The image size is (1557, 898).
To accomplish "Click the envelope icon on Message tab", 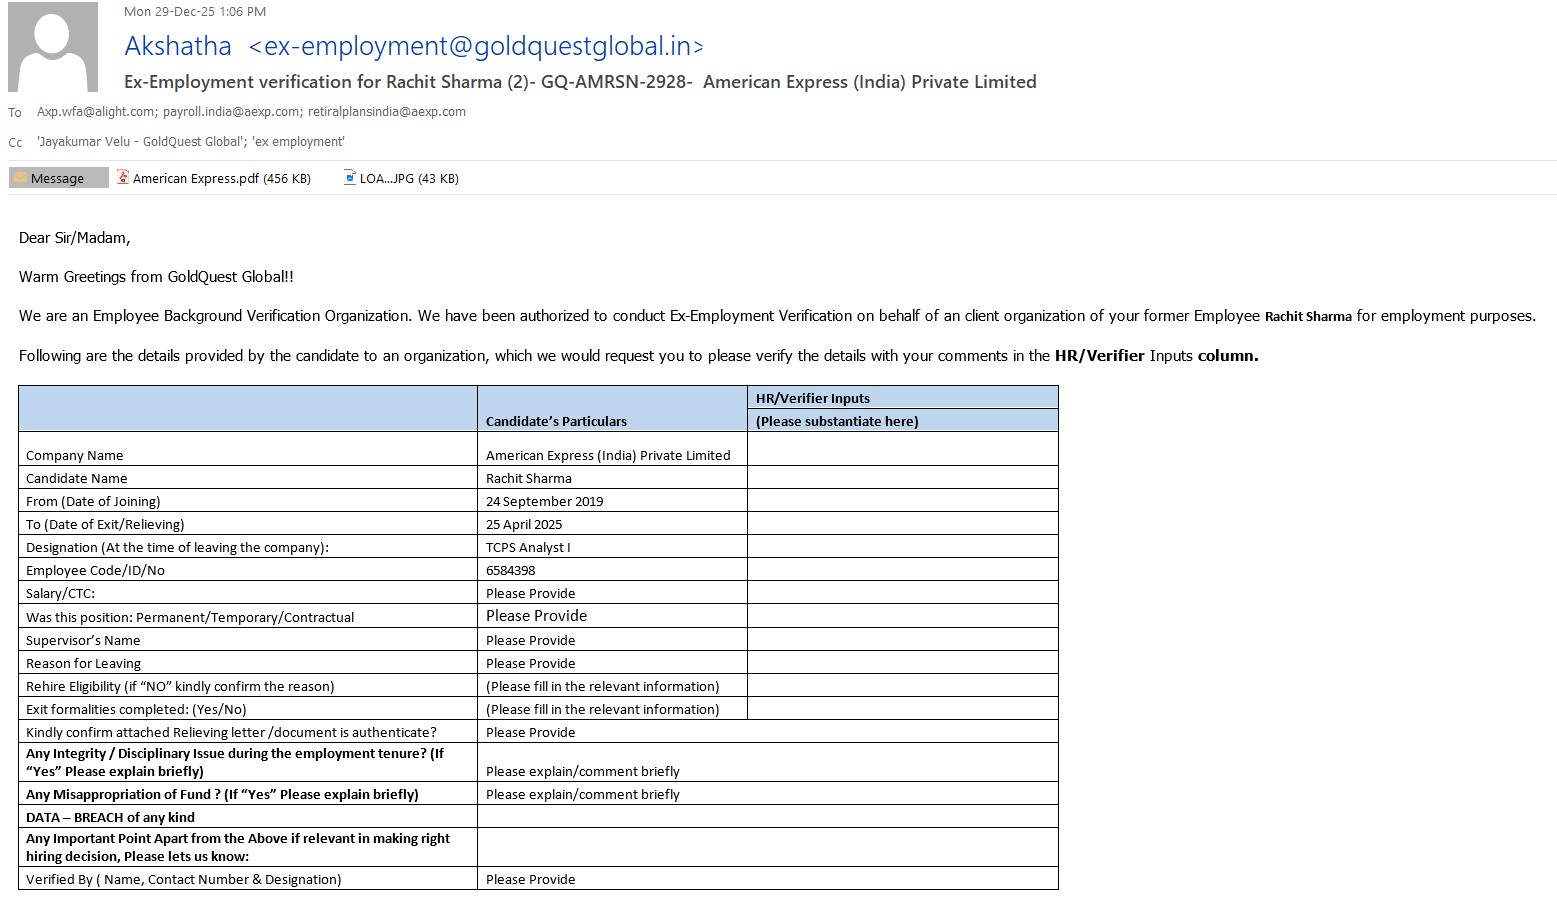I will [x=20, y=178].
